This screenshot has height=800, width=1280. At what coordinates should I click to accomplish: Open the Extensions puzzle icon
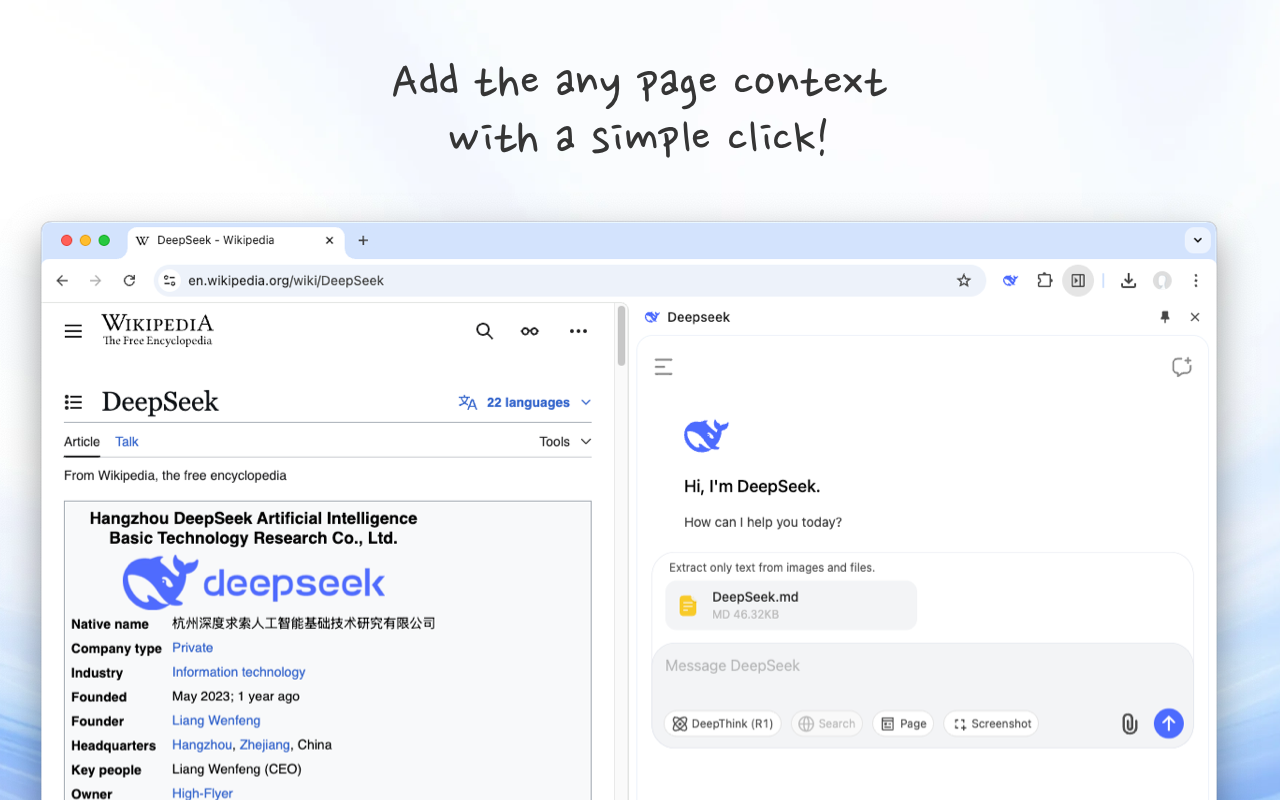[x=1044, y=281]
